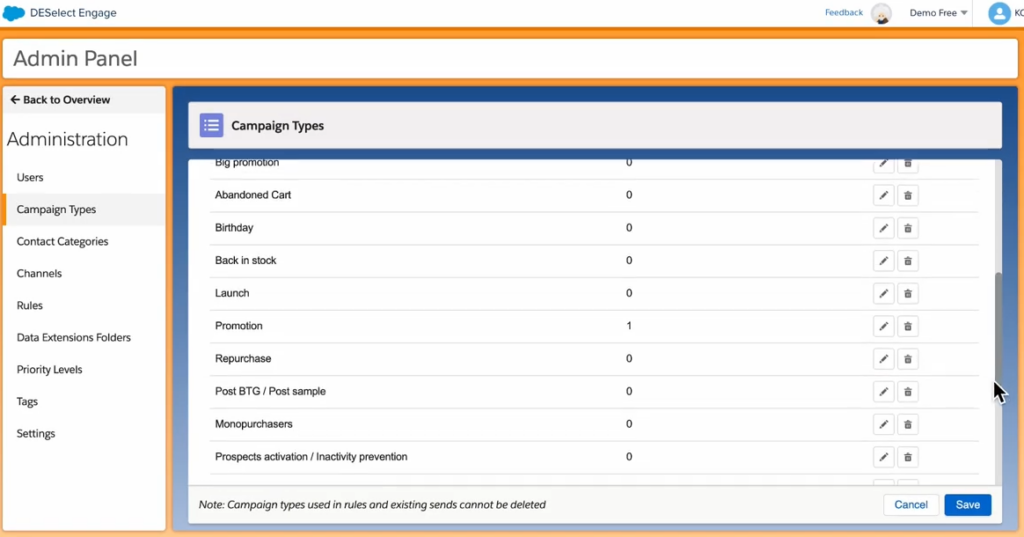Click edit pencil for Abandoned Cart
The image size is (1024, 537).
(884, 195)
